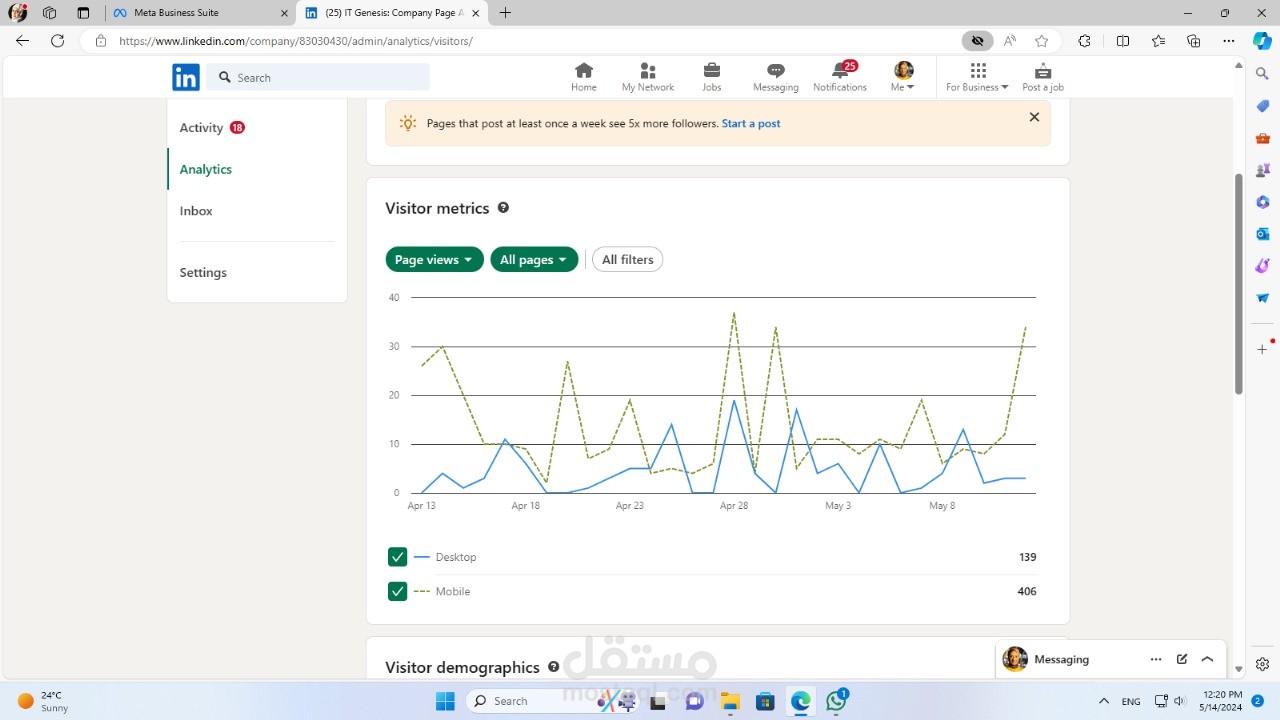Open Activity in the admin sidebar
Image resolution: width=1280 pixels, height=720 pixels.
click(x=201, y=127)
